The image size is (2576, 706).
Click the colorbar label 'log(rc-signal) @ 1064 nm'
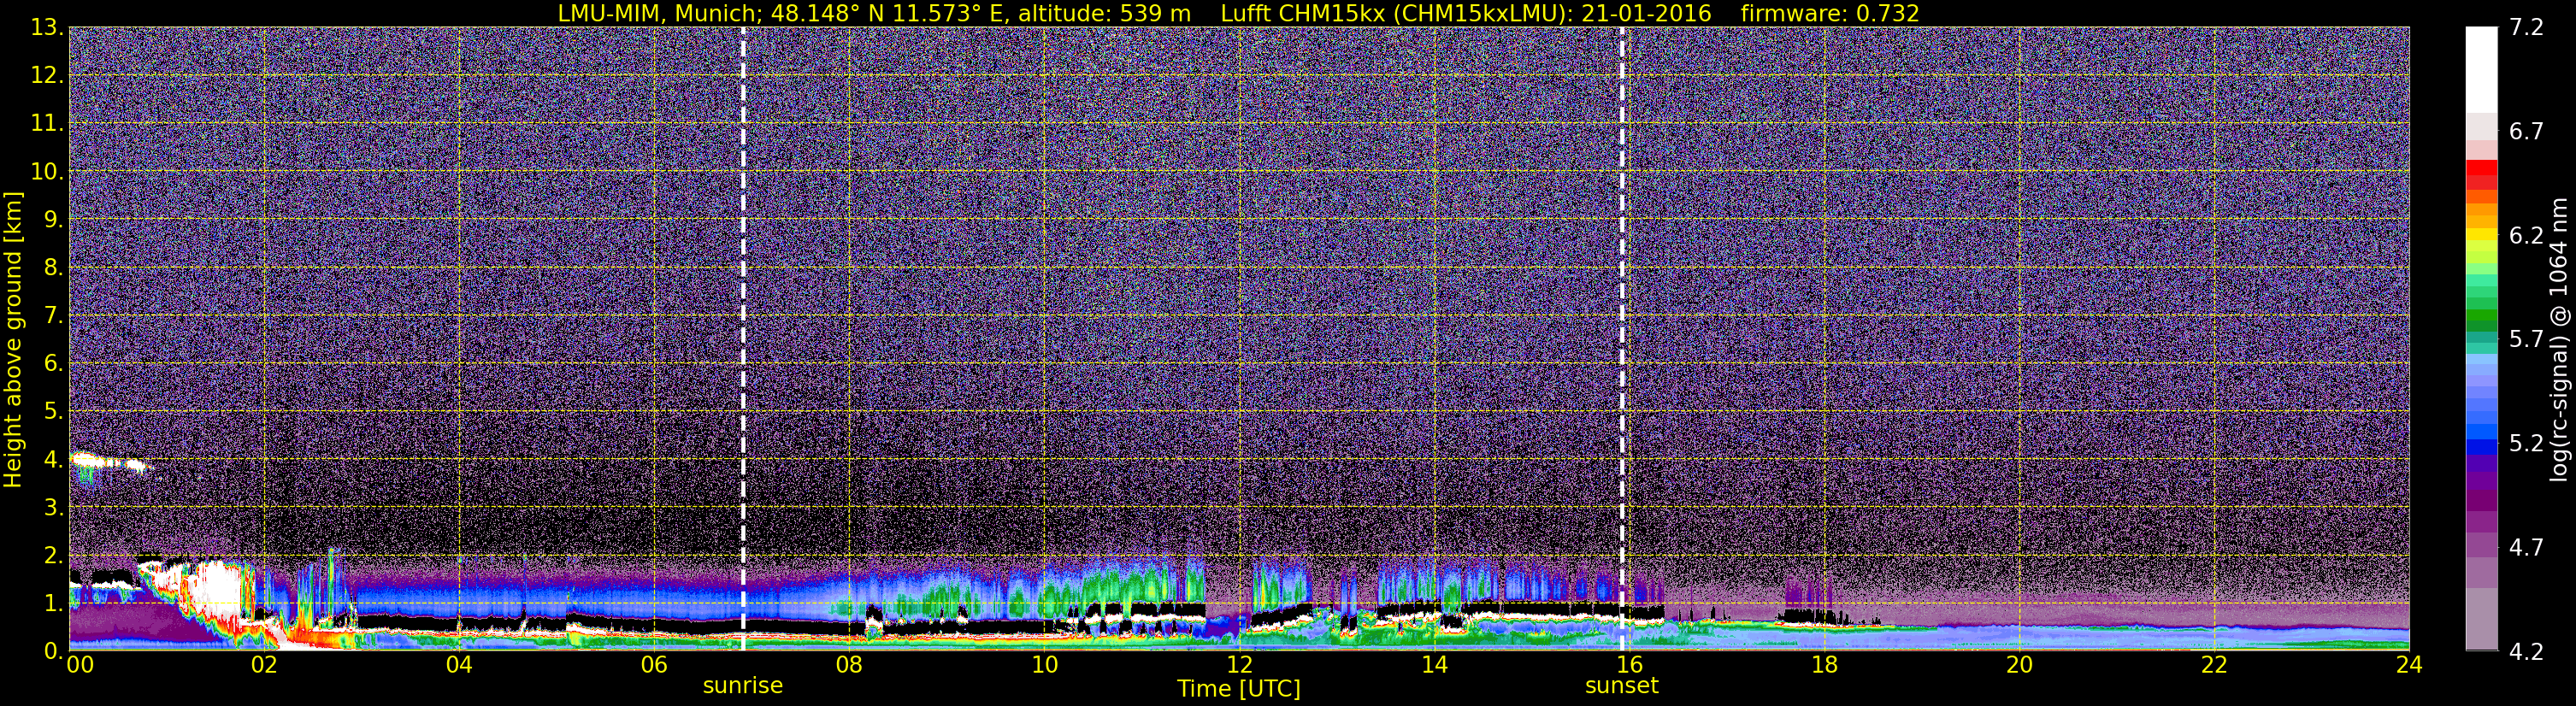2559,339
